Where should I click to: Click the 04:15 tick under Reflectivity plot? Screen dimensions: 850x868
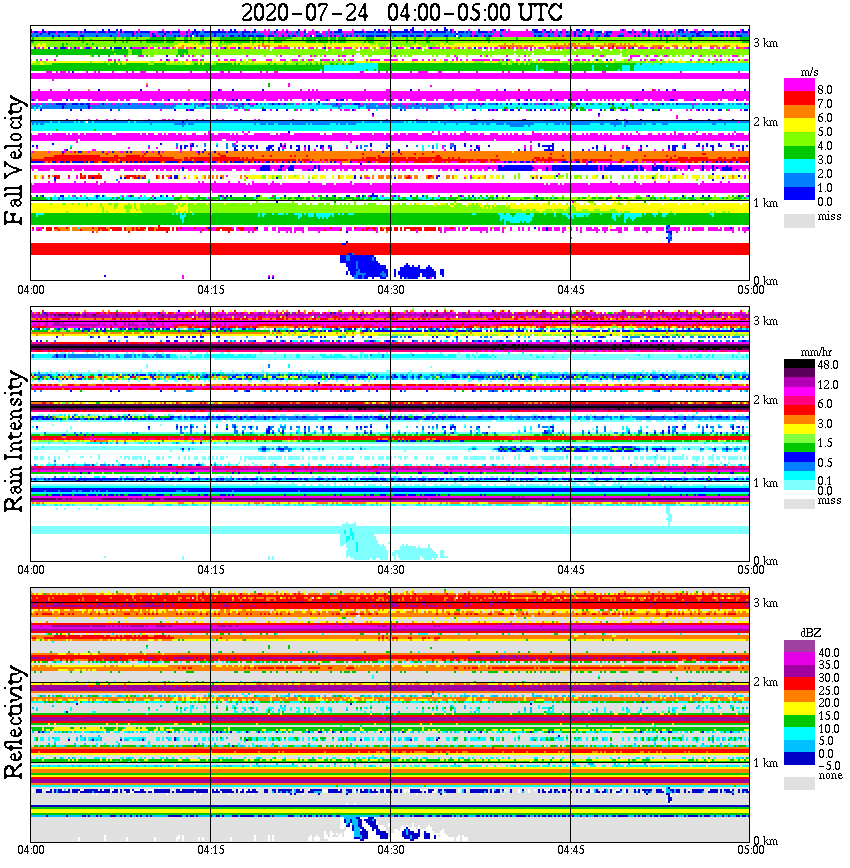[211, 850]
